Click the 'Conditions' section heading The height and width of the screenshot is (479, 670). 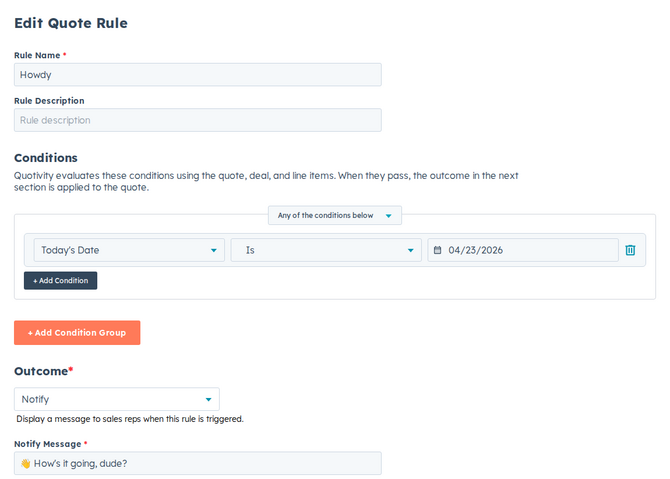coord(46,158)
